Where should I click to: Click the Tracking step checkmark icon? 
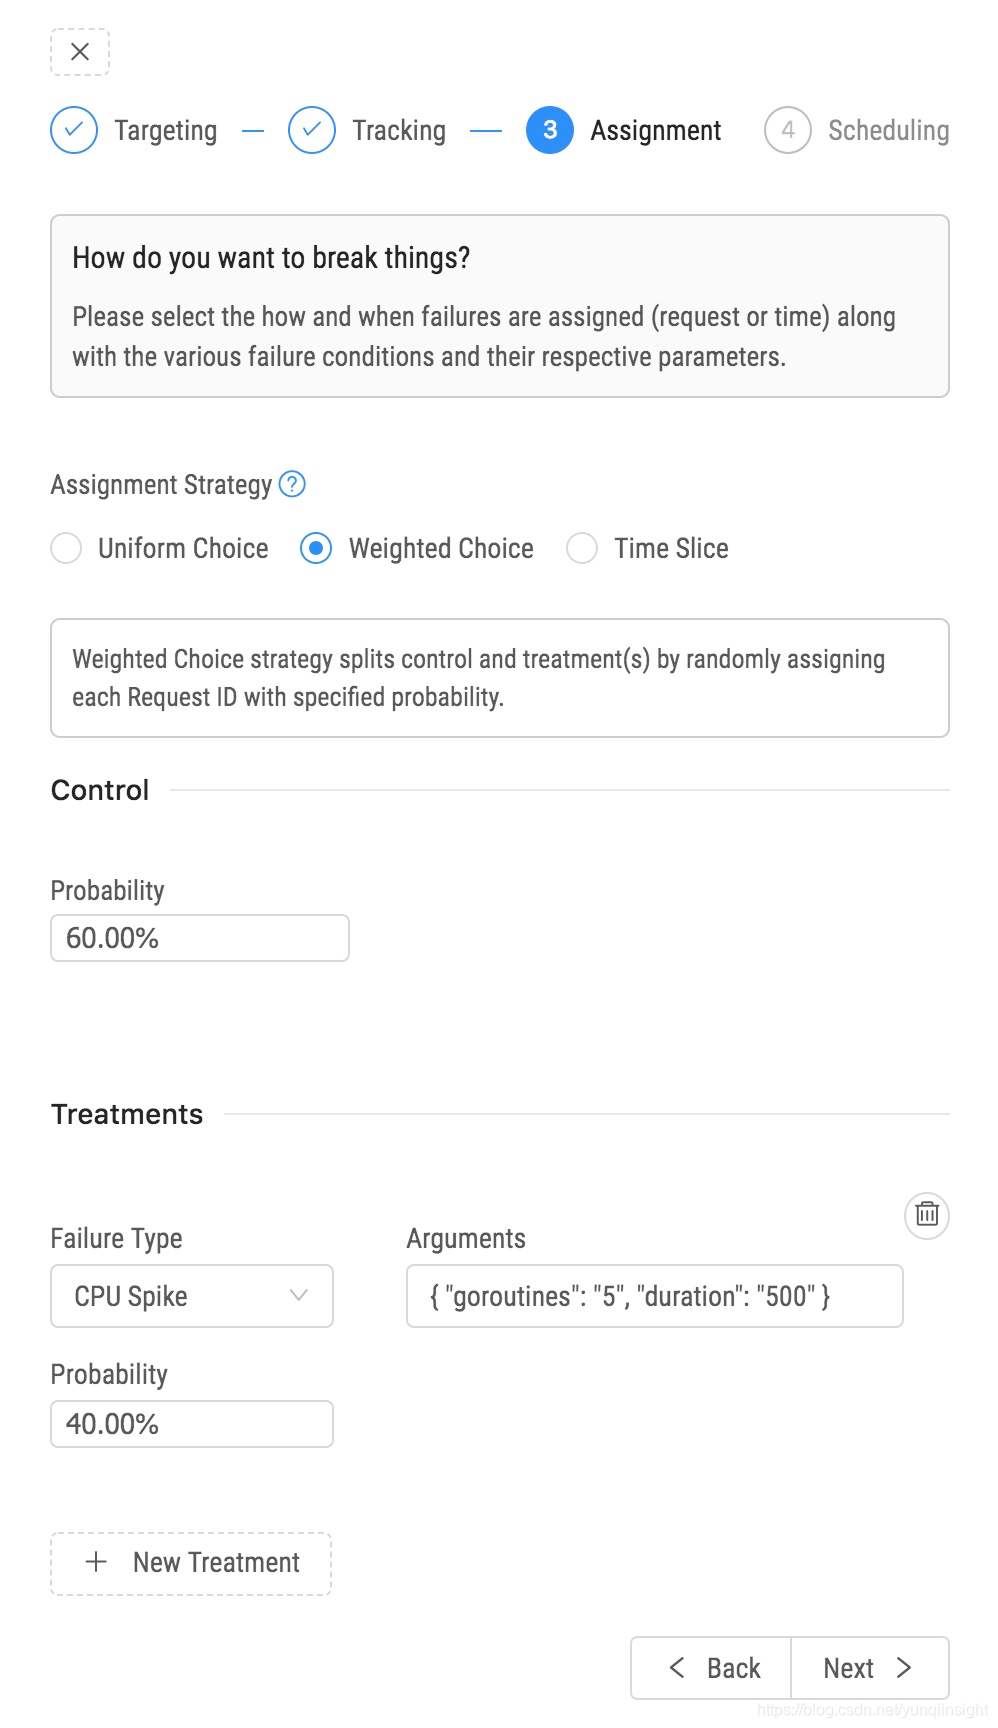pos(312,130)
